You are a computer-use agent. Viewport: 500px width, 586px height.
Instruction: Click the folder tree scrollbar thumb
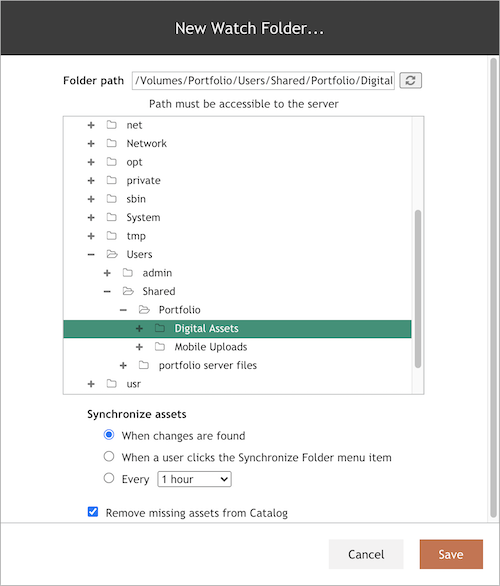pyautogui.click(x=418, y=289)
